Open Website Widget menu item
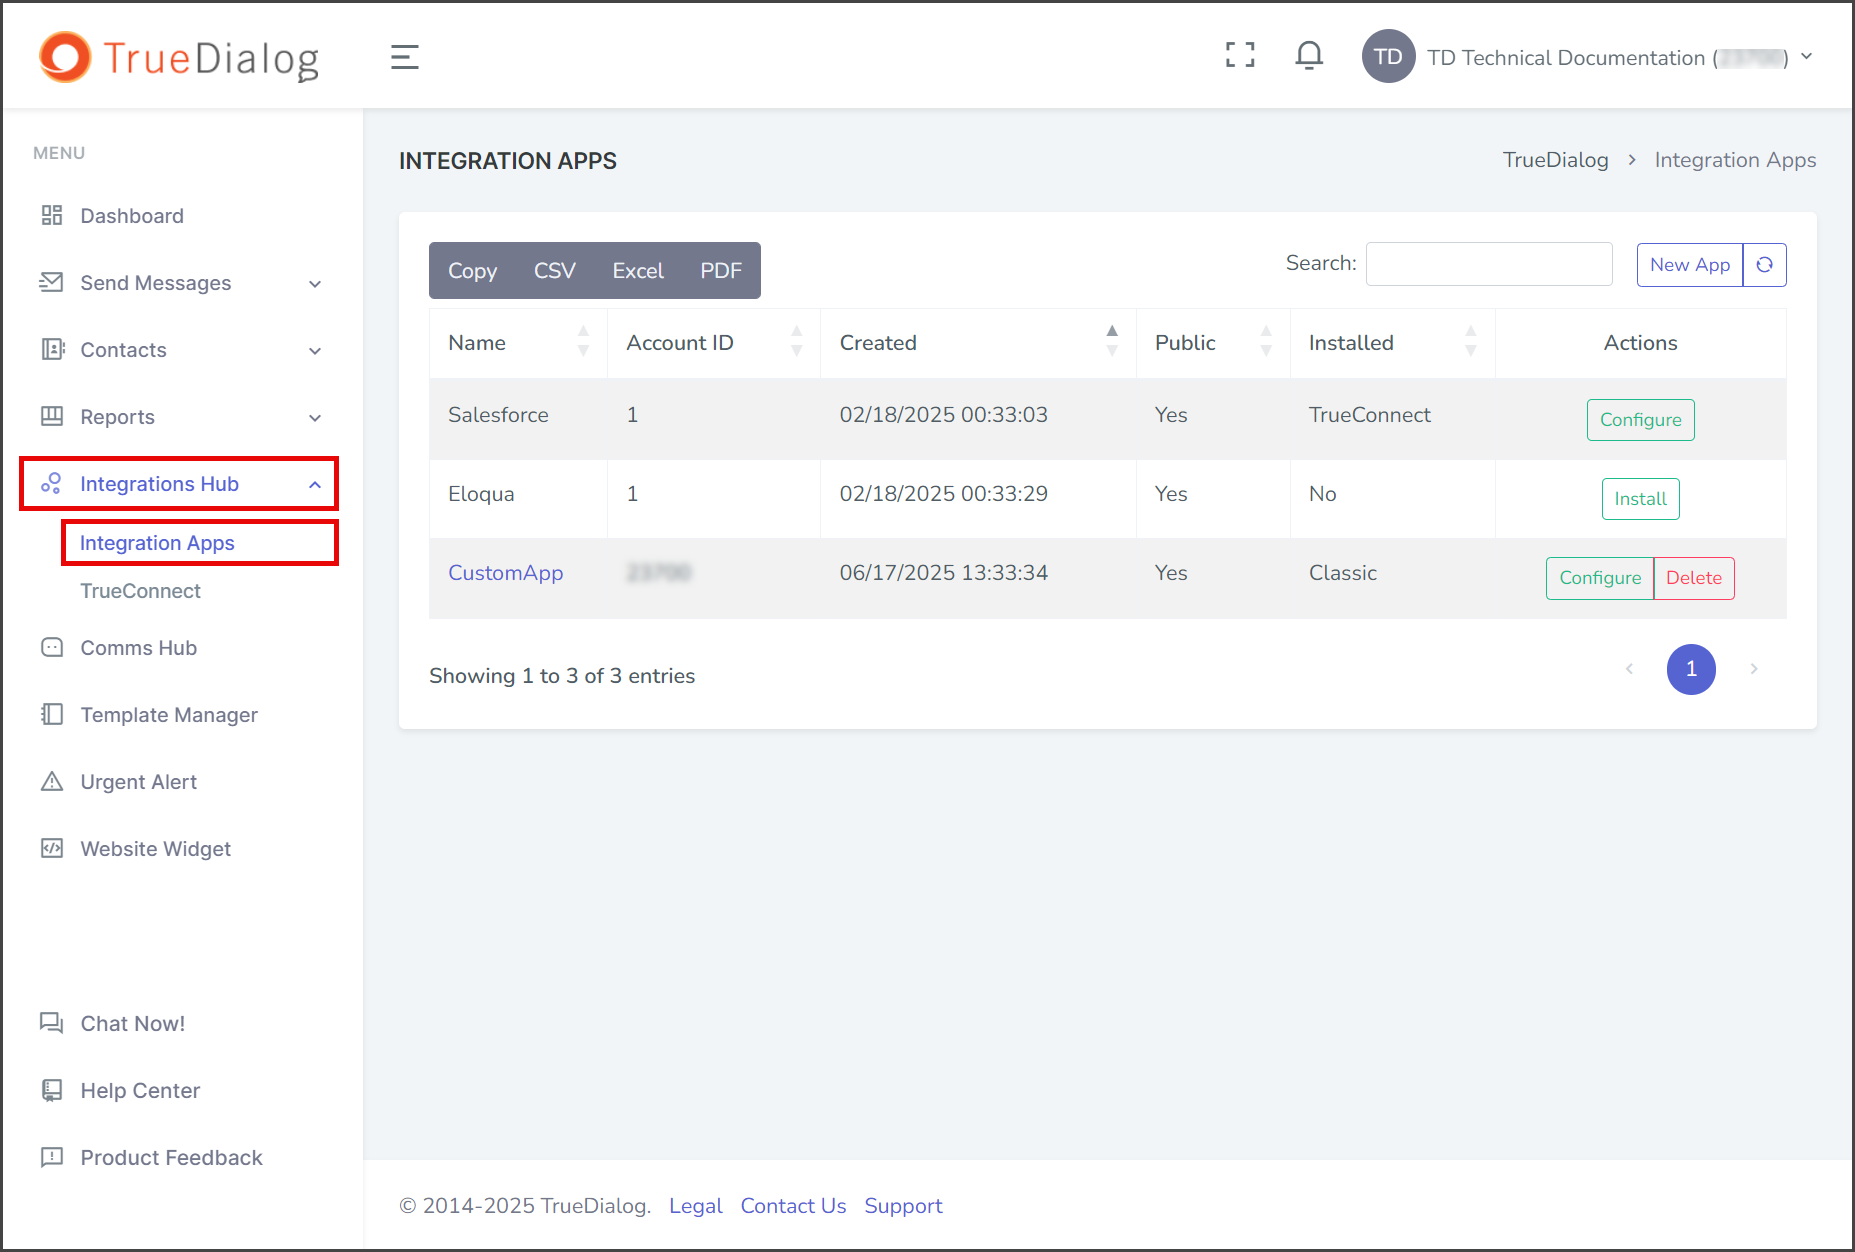Screen dimensions: 1855x1252 coord(155,849)
